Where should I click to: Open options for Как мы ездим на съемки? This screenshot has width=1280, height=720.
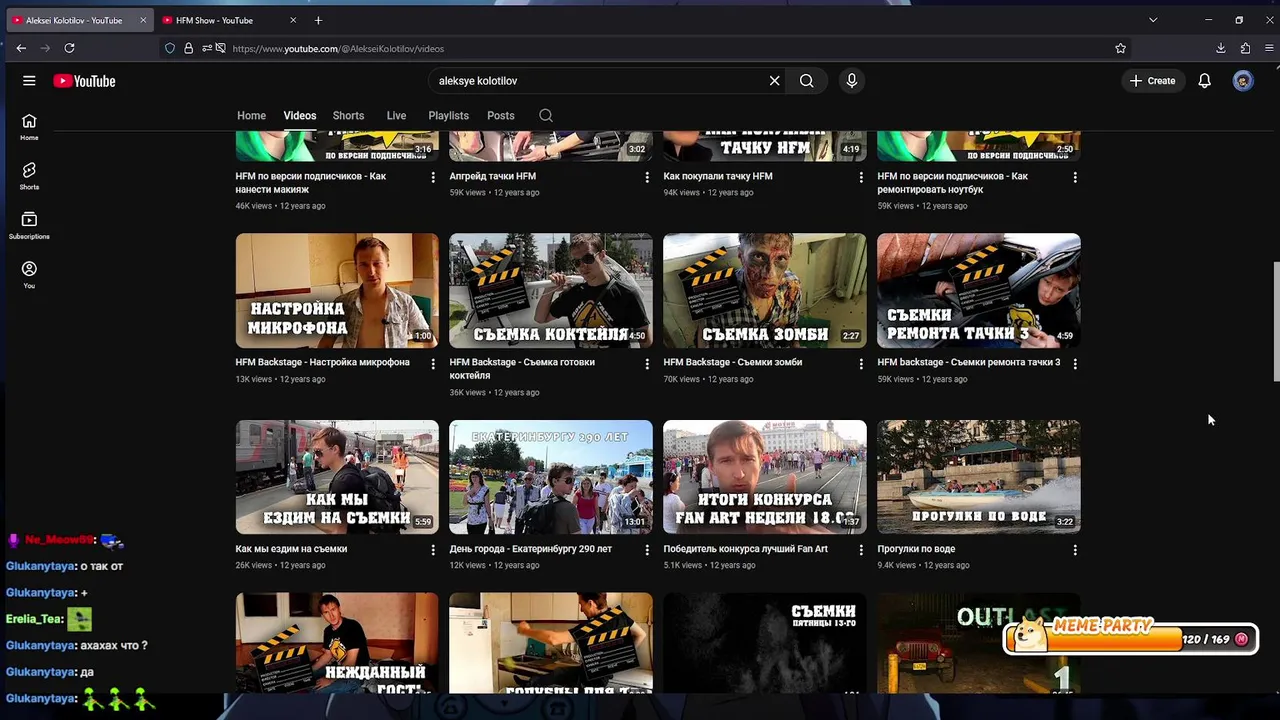pos(433,550)
